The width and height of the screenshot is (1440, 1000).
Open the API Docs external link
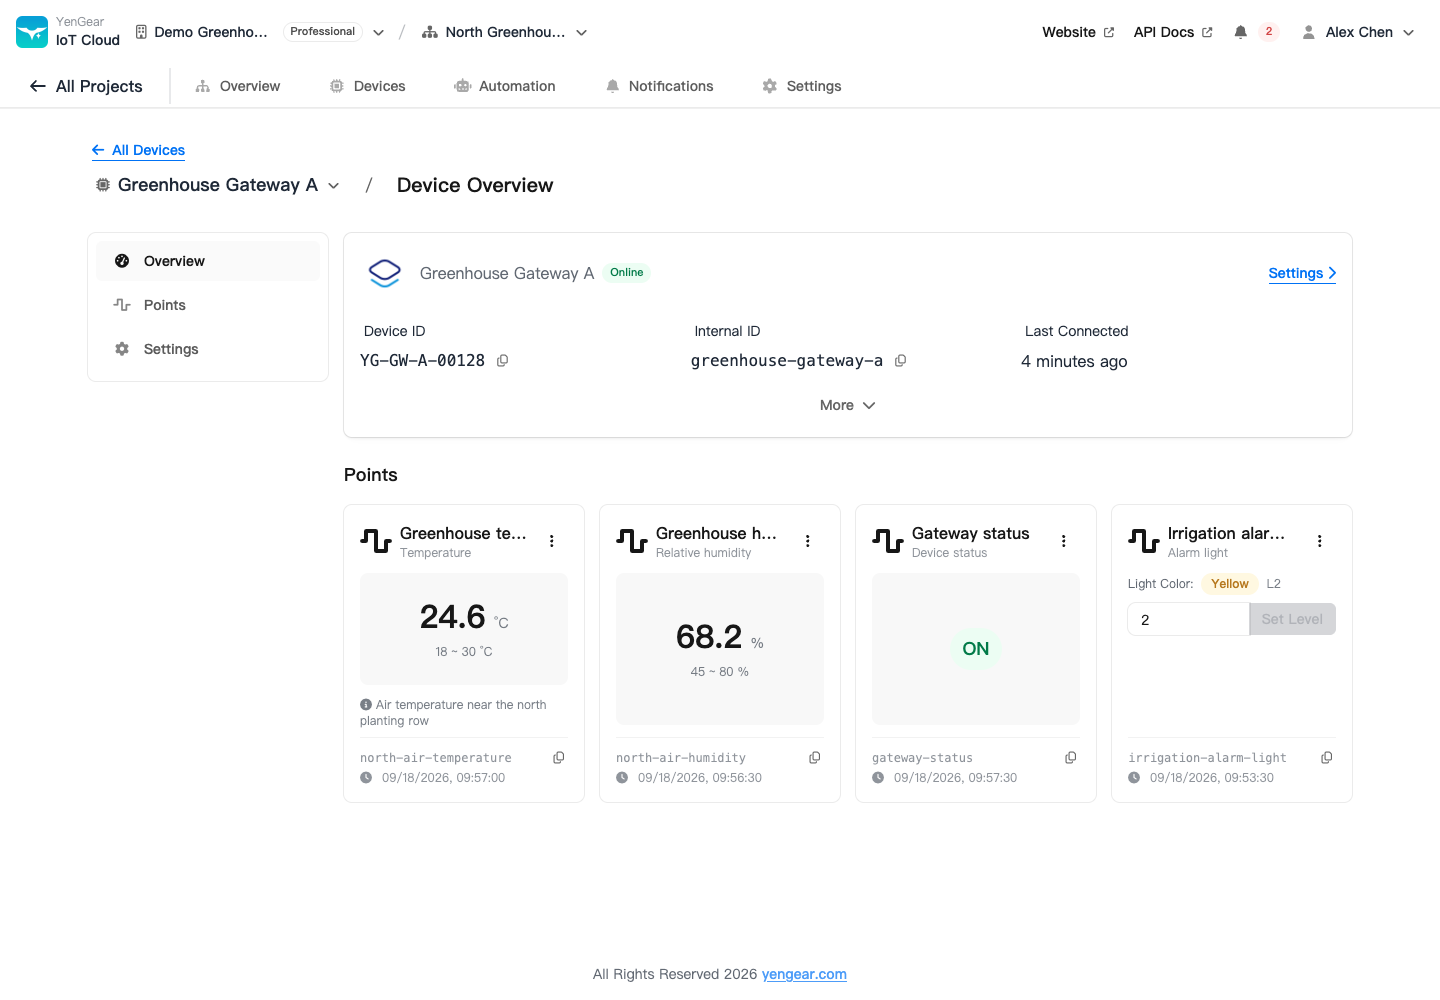point(1173,32)
